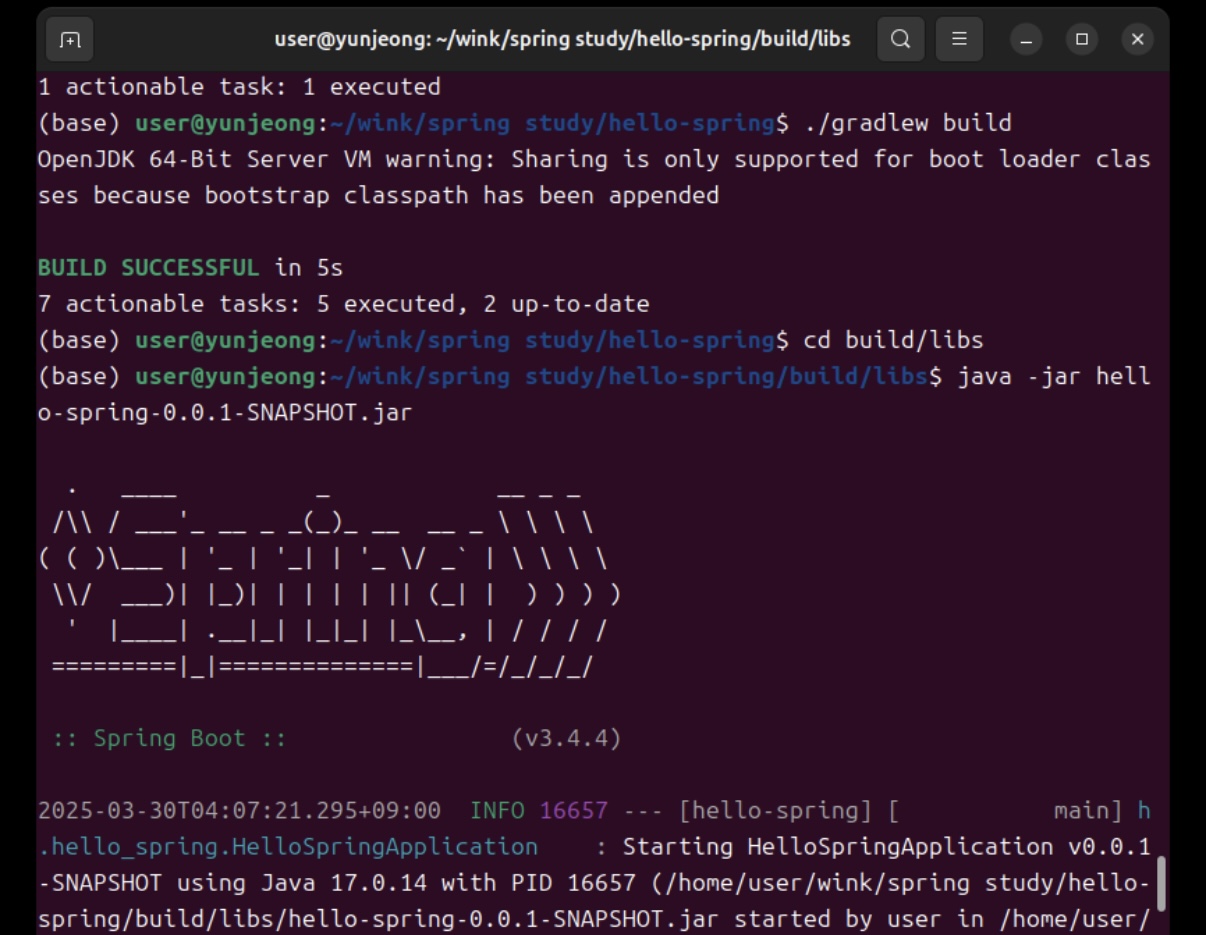The height and width of the screenshot is (935, 1206).
Task: Click the 'cd build/libs' command
Action: (894, 340)
